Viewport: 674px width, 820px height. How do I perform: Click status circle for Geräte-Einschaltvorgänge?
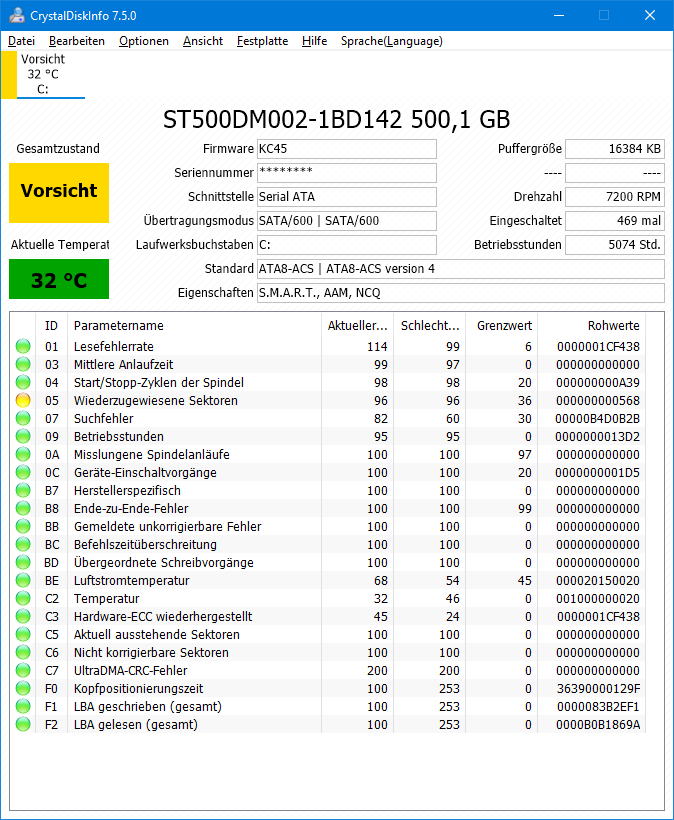23,472
